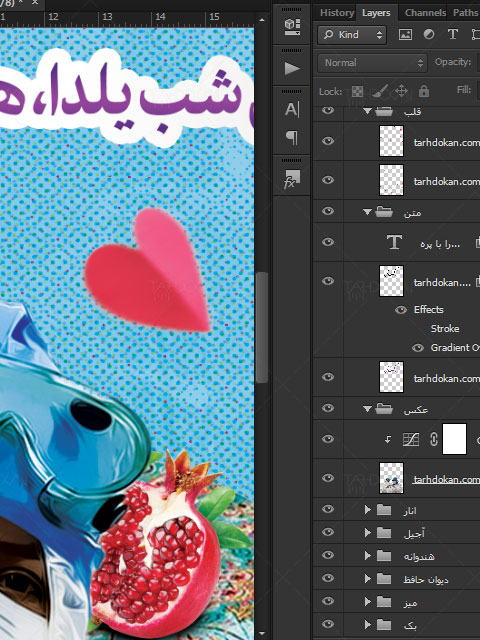480x640 pixels.
Task: Filter layers by type layers icon
Action: [452, 34]
